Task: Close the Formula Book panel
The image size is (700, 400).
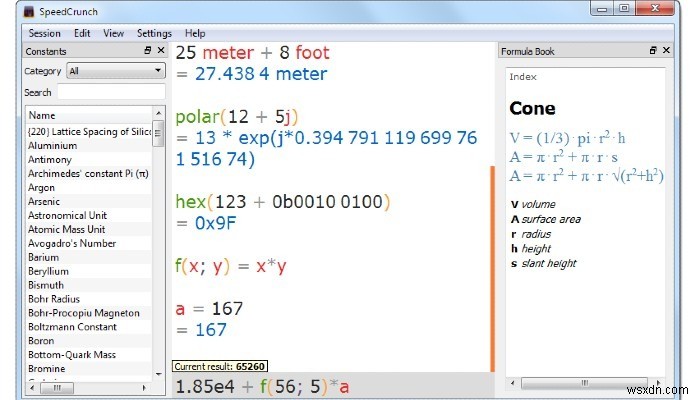Action: pyautogui.click(x=666, y=50)
